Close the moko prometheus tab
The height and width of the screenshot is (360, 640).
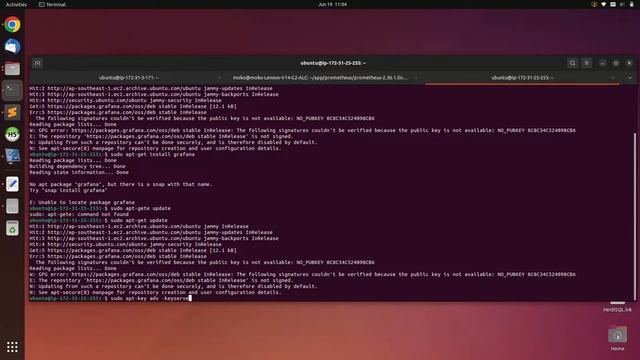point(416,78)
